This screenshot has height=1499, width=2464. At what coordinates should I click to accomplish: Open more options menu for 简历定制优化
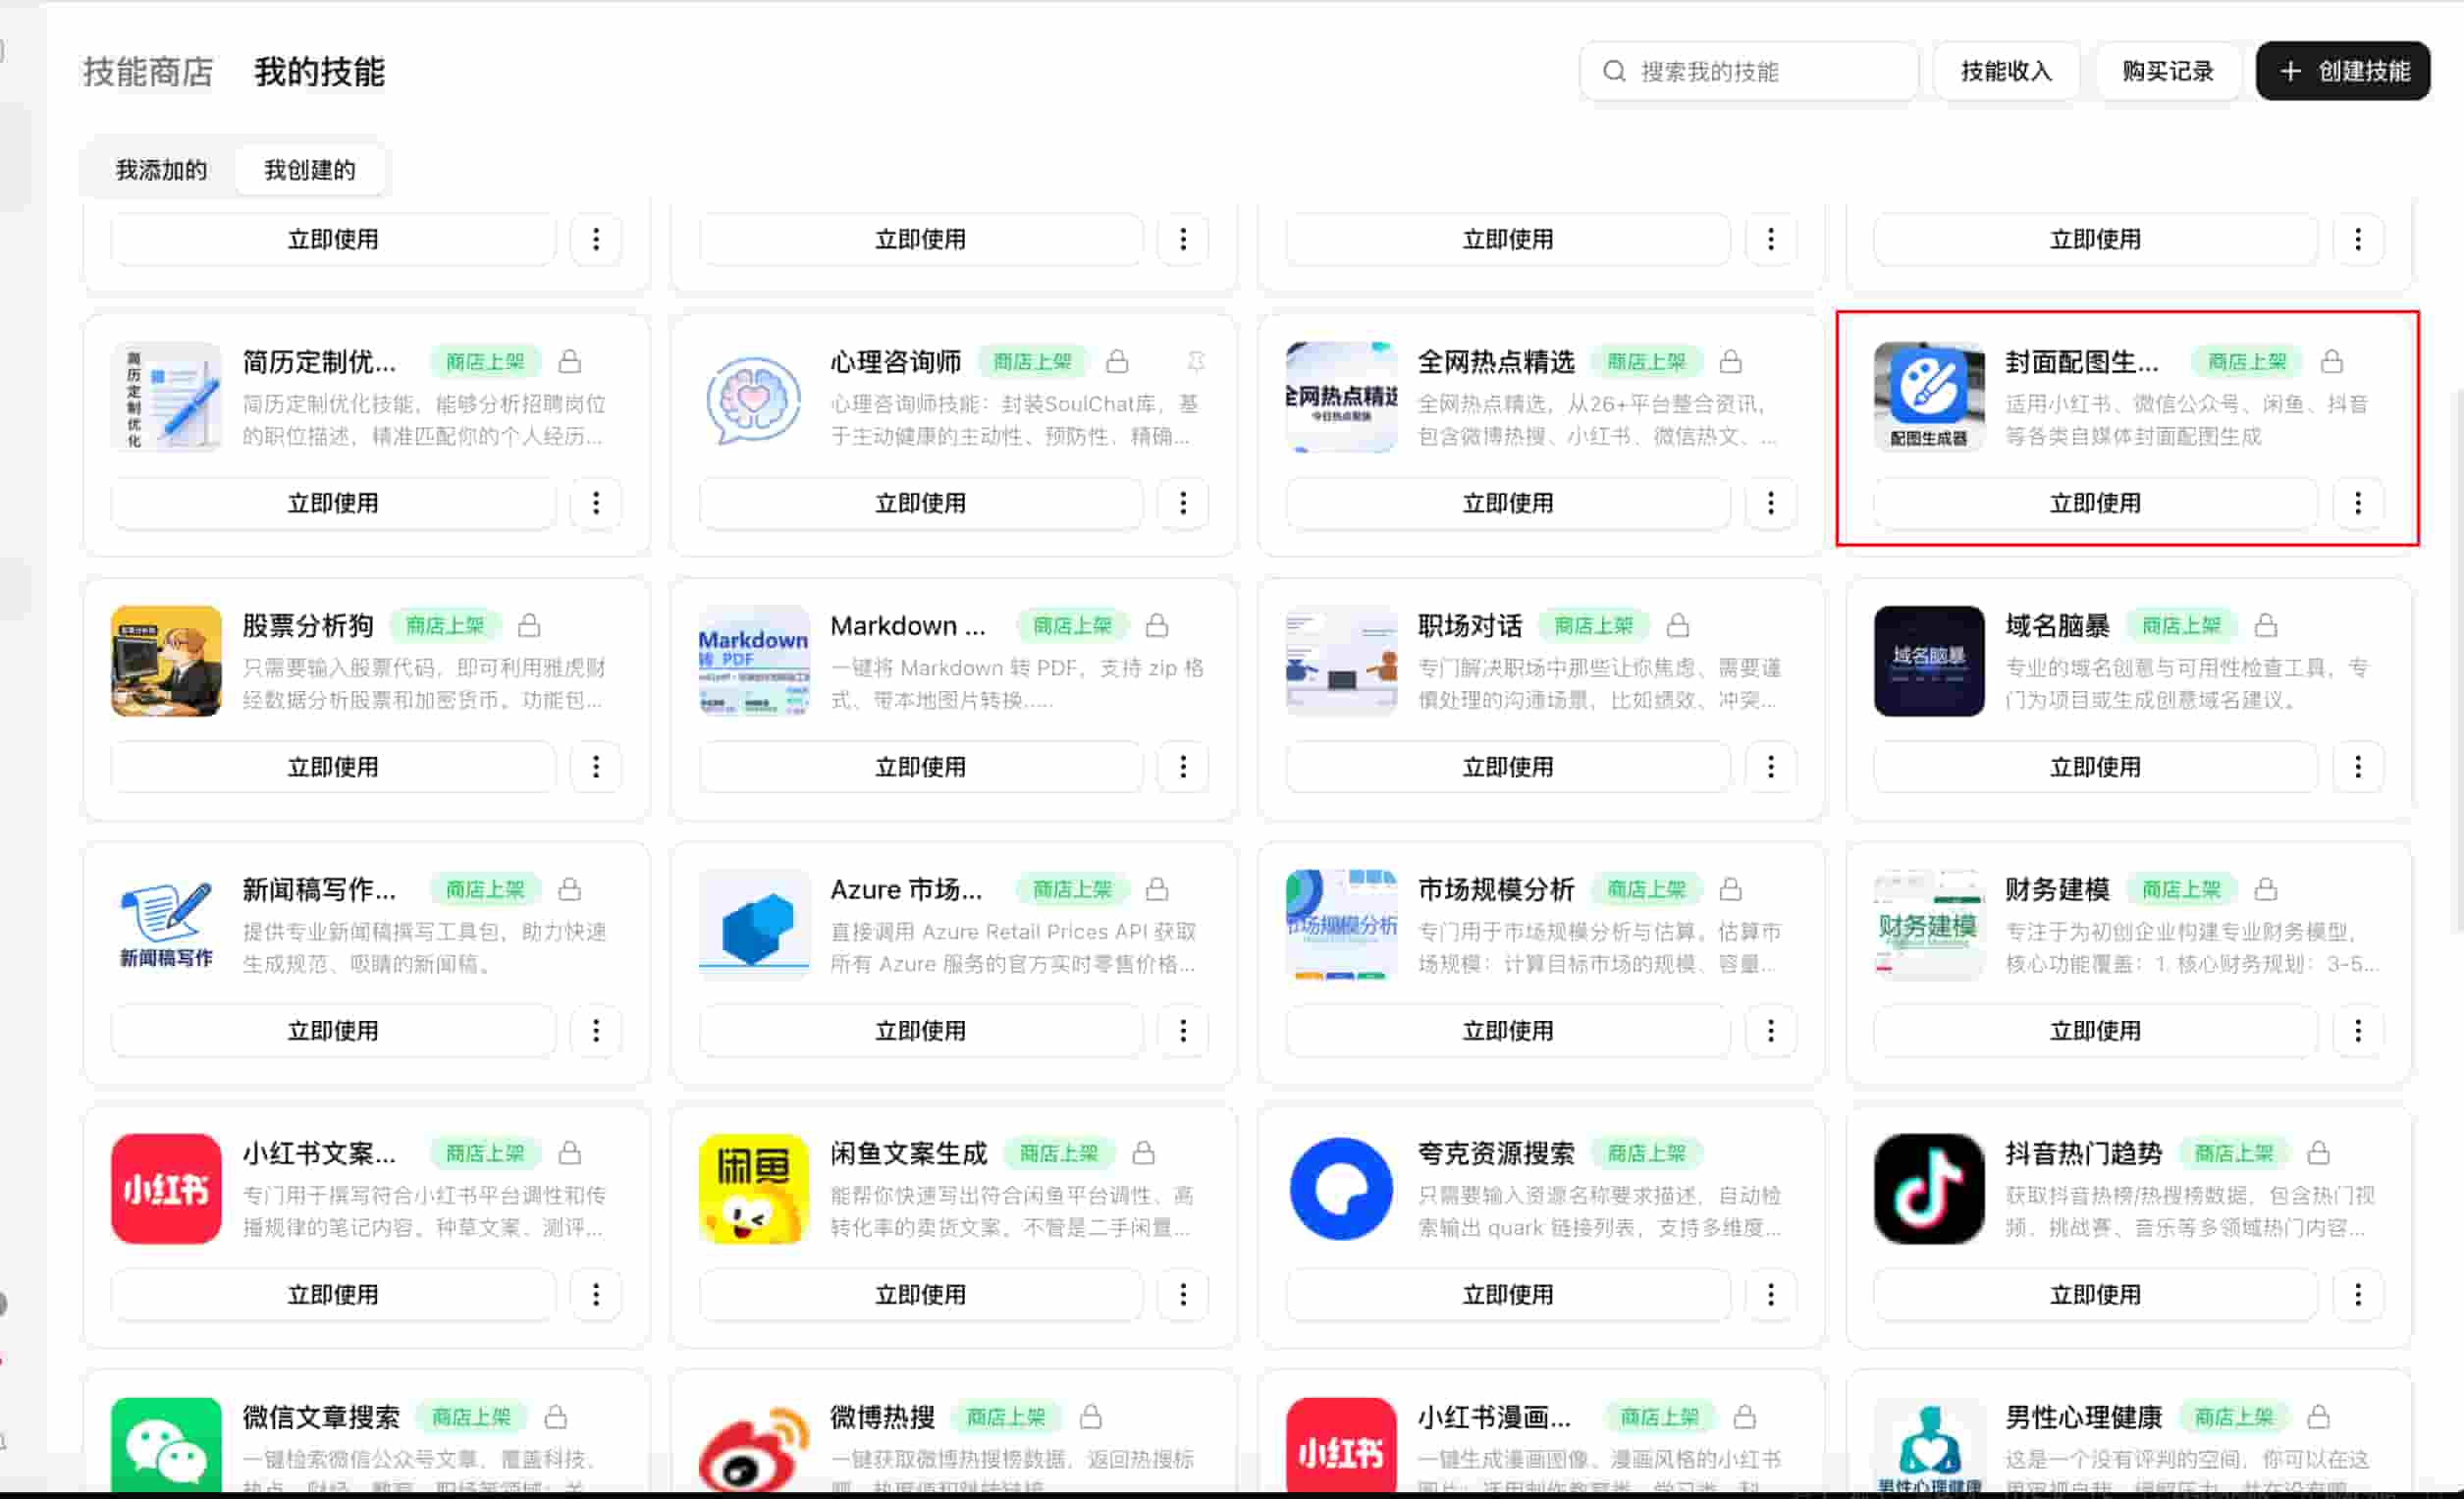[x=596, y=503]
